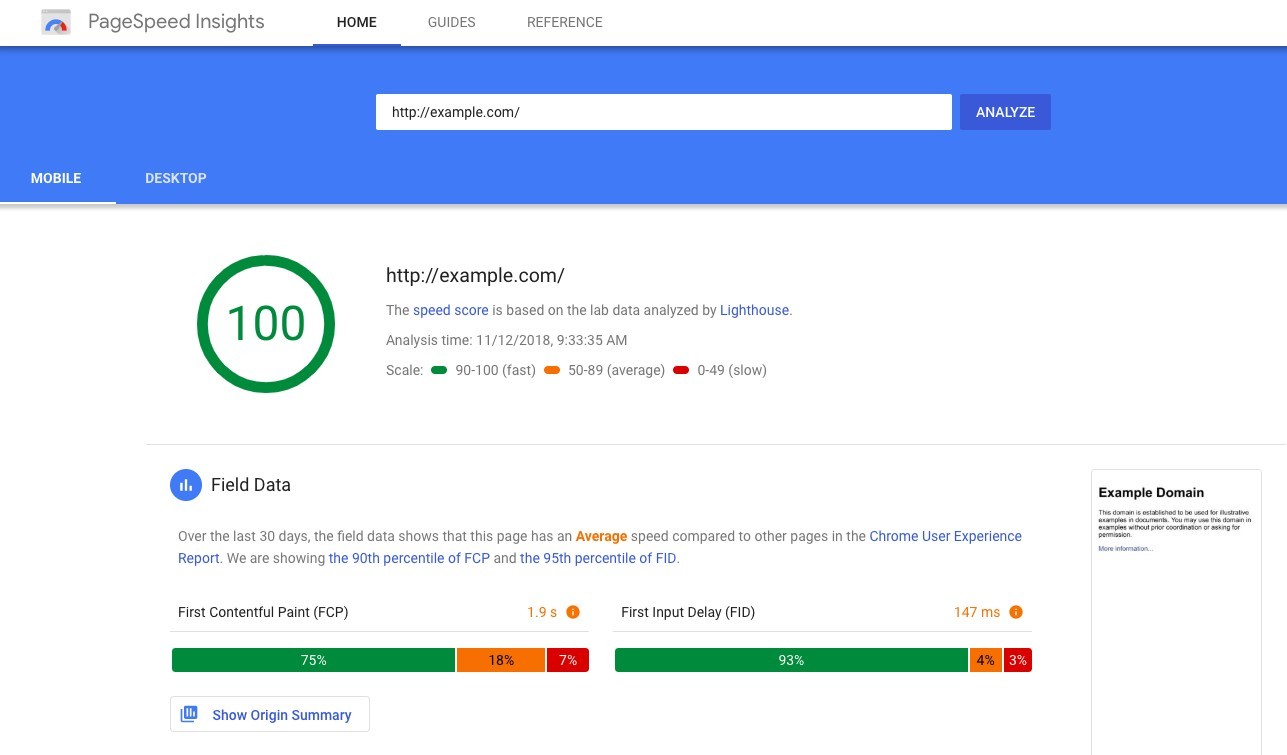The height and width of the screenshot is (755, 1287).
Task: Follow the Chrome User Experience Report link
Action: click(945, 536)
